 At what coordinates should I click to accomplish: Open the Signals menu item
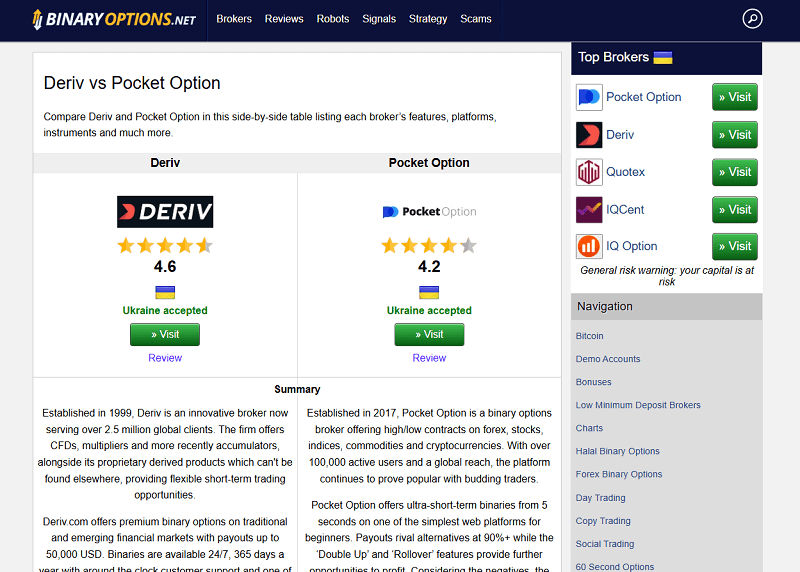pyautogui.click(x=379, y=19)
